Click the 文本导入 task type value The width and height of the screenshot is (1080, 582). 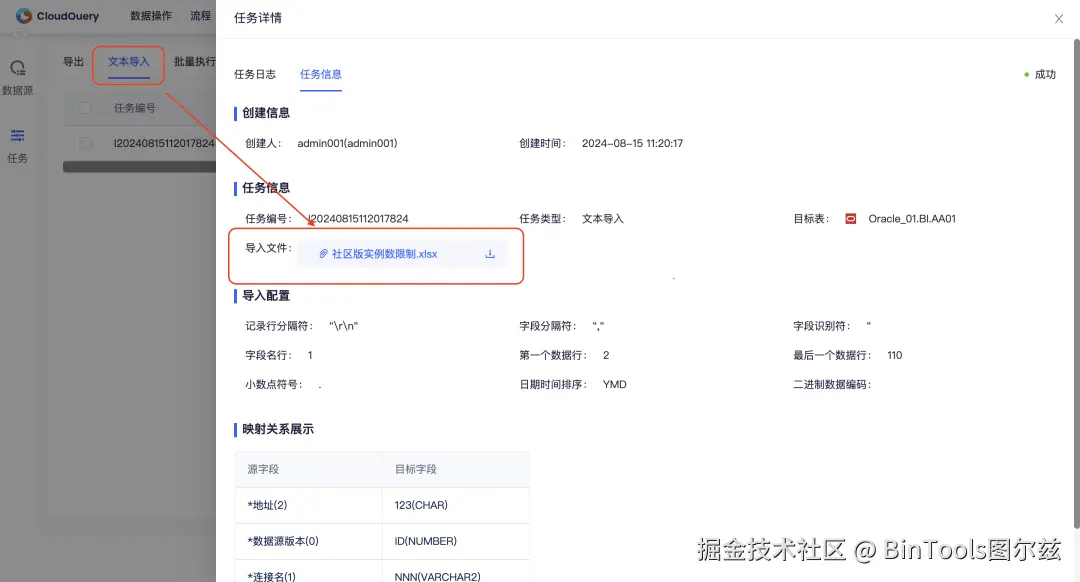603,218
